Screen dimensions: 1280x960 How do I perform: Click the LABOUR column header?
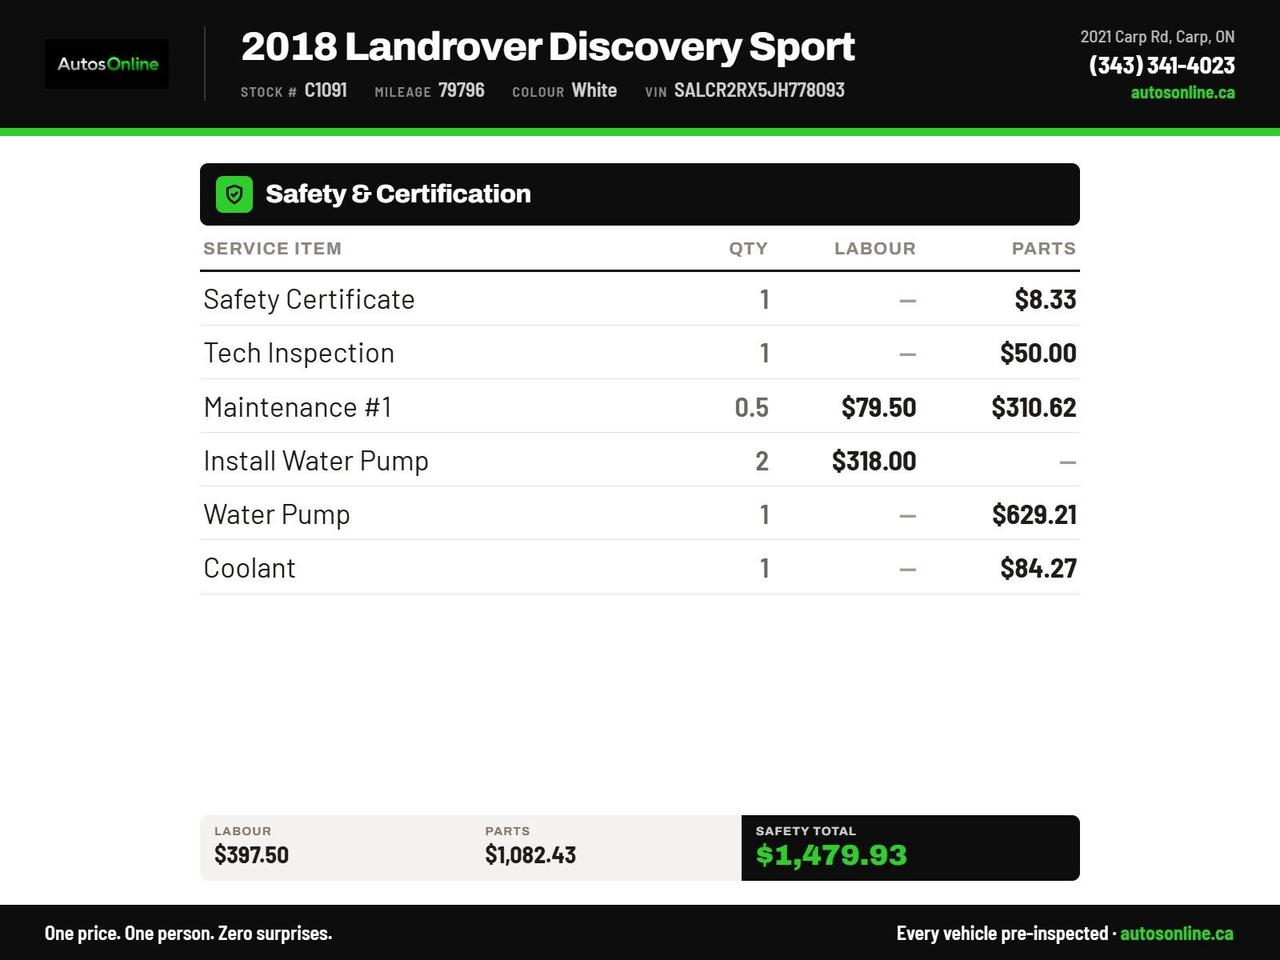875,248
